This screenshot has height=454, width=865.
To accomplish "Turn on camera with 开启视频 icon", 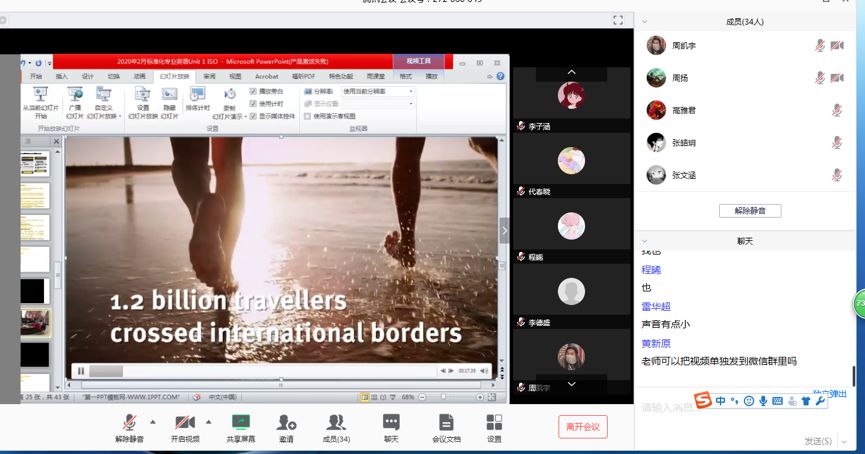I will 184,422.
